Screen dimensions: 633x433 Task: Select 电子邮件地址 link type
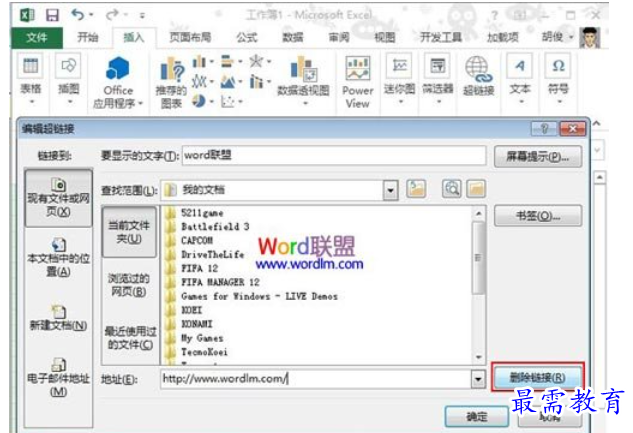[x=59, y=377]
